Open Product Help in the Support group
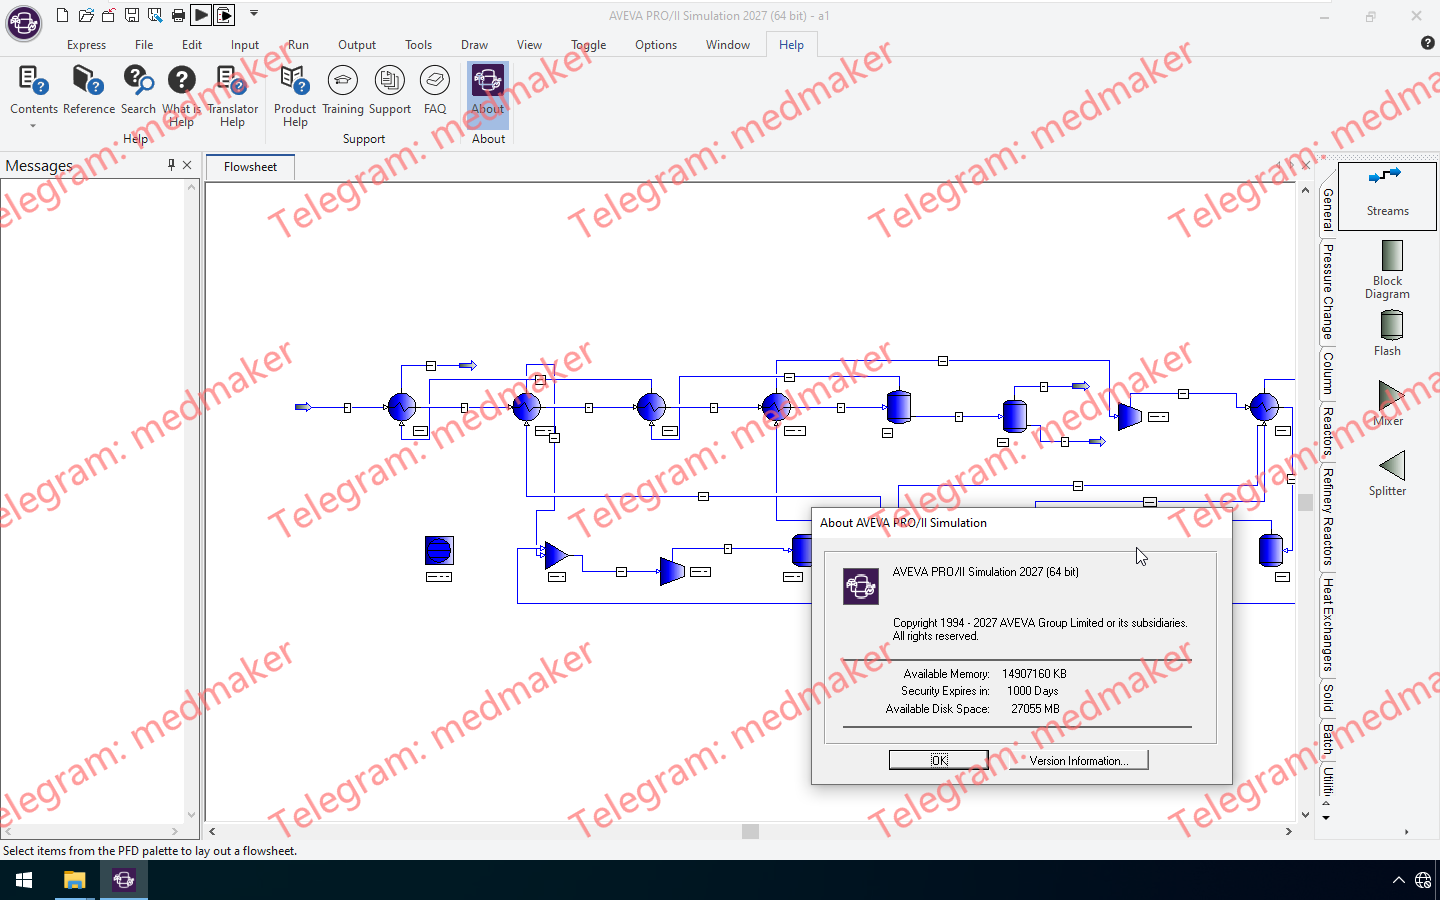 295,97
